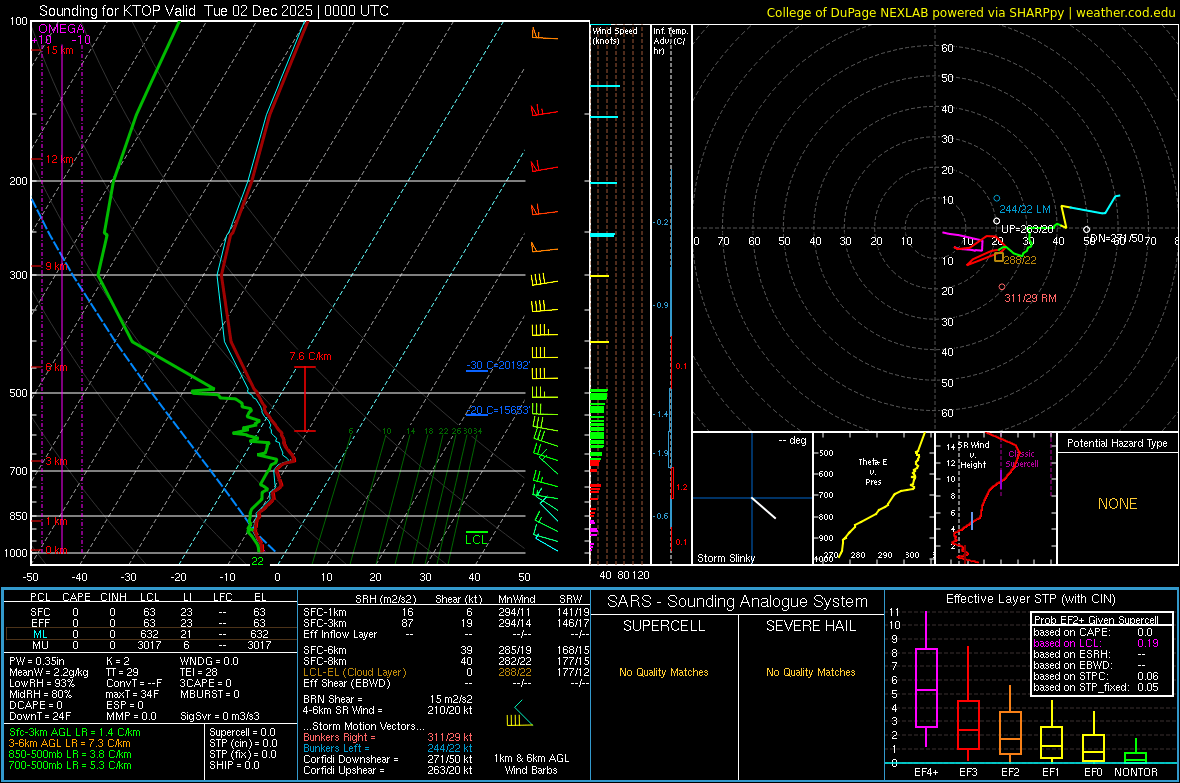This screenshot has width=1180, height=783.
Task: Click the SFC-6km shear row
Action: pyautogui.click(x=446, y=650)
